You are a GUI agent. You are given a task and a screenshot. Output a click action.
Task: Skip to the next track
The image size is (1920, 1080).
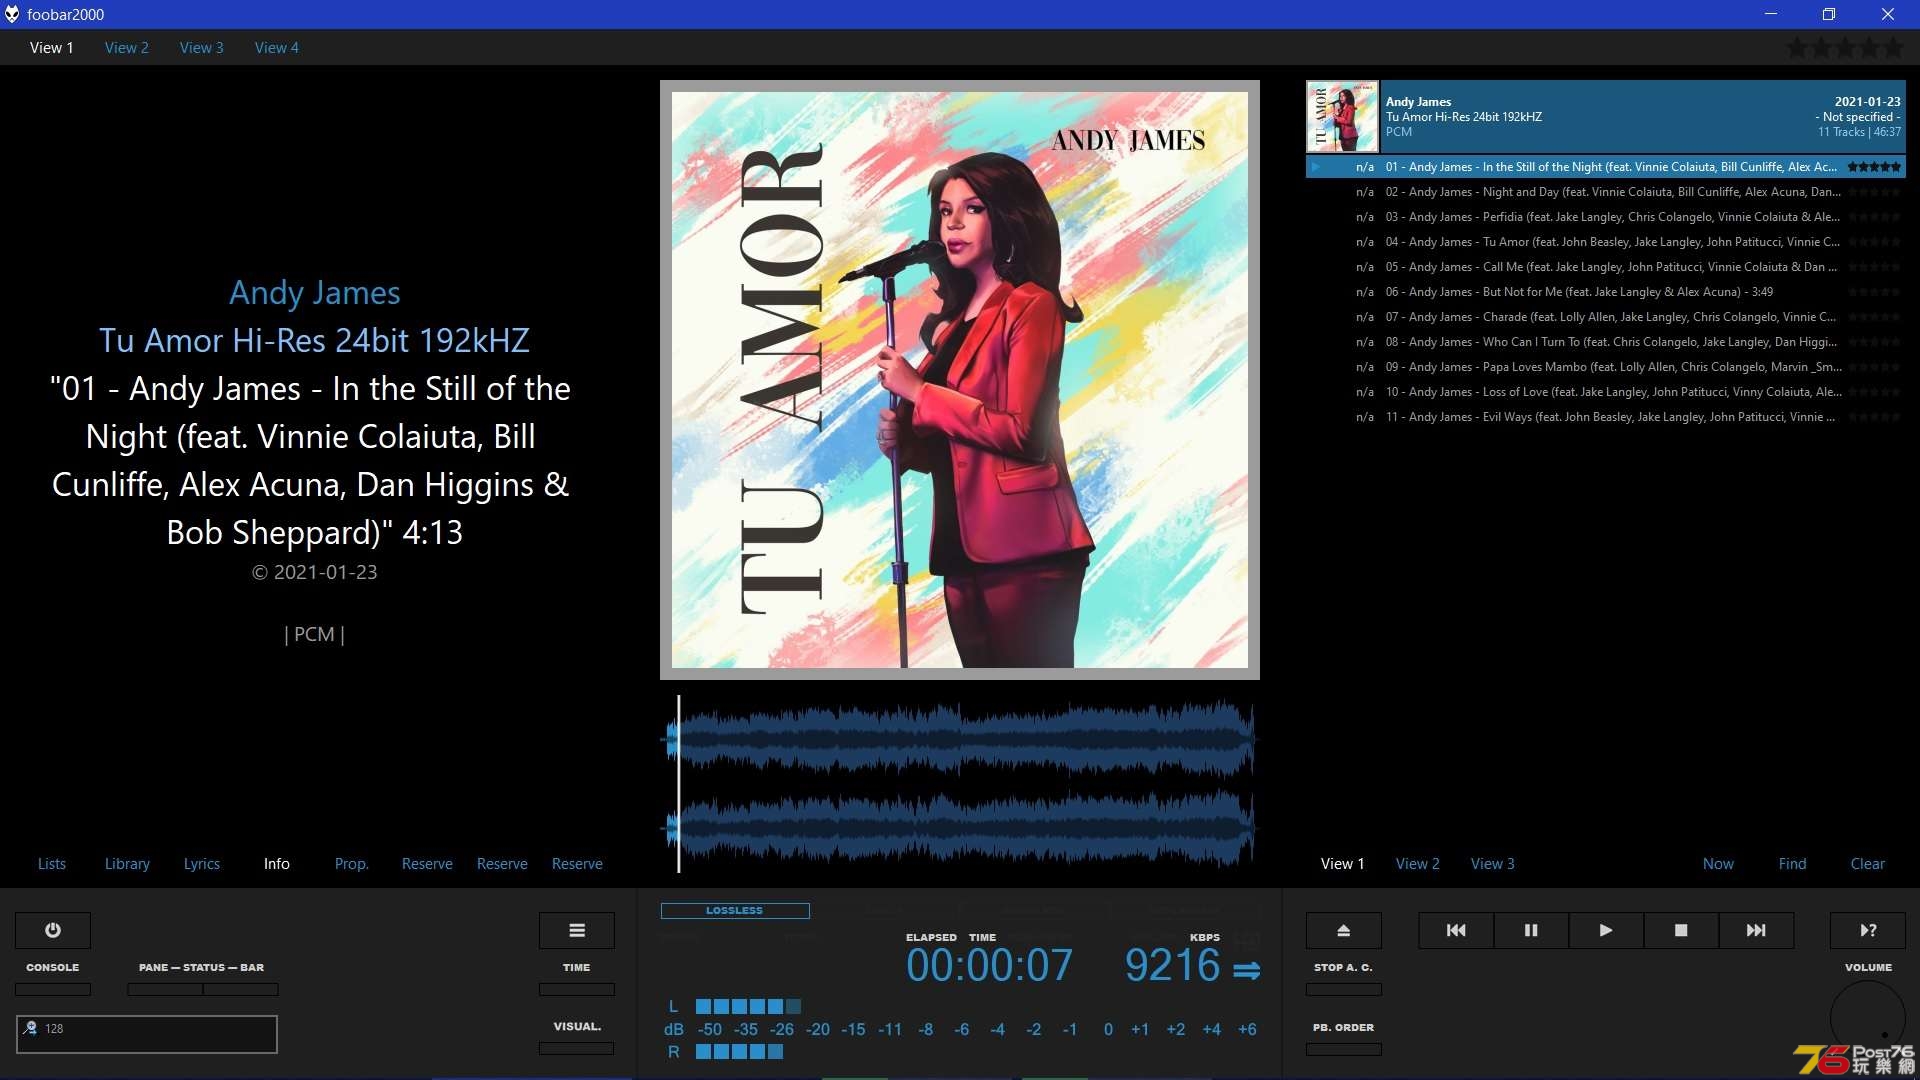point(1756,930)
